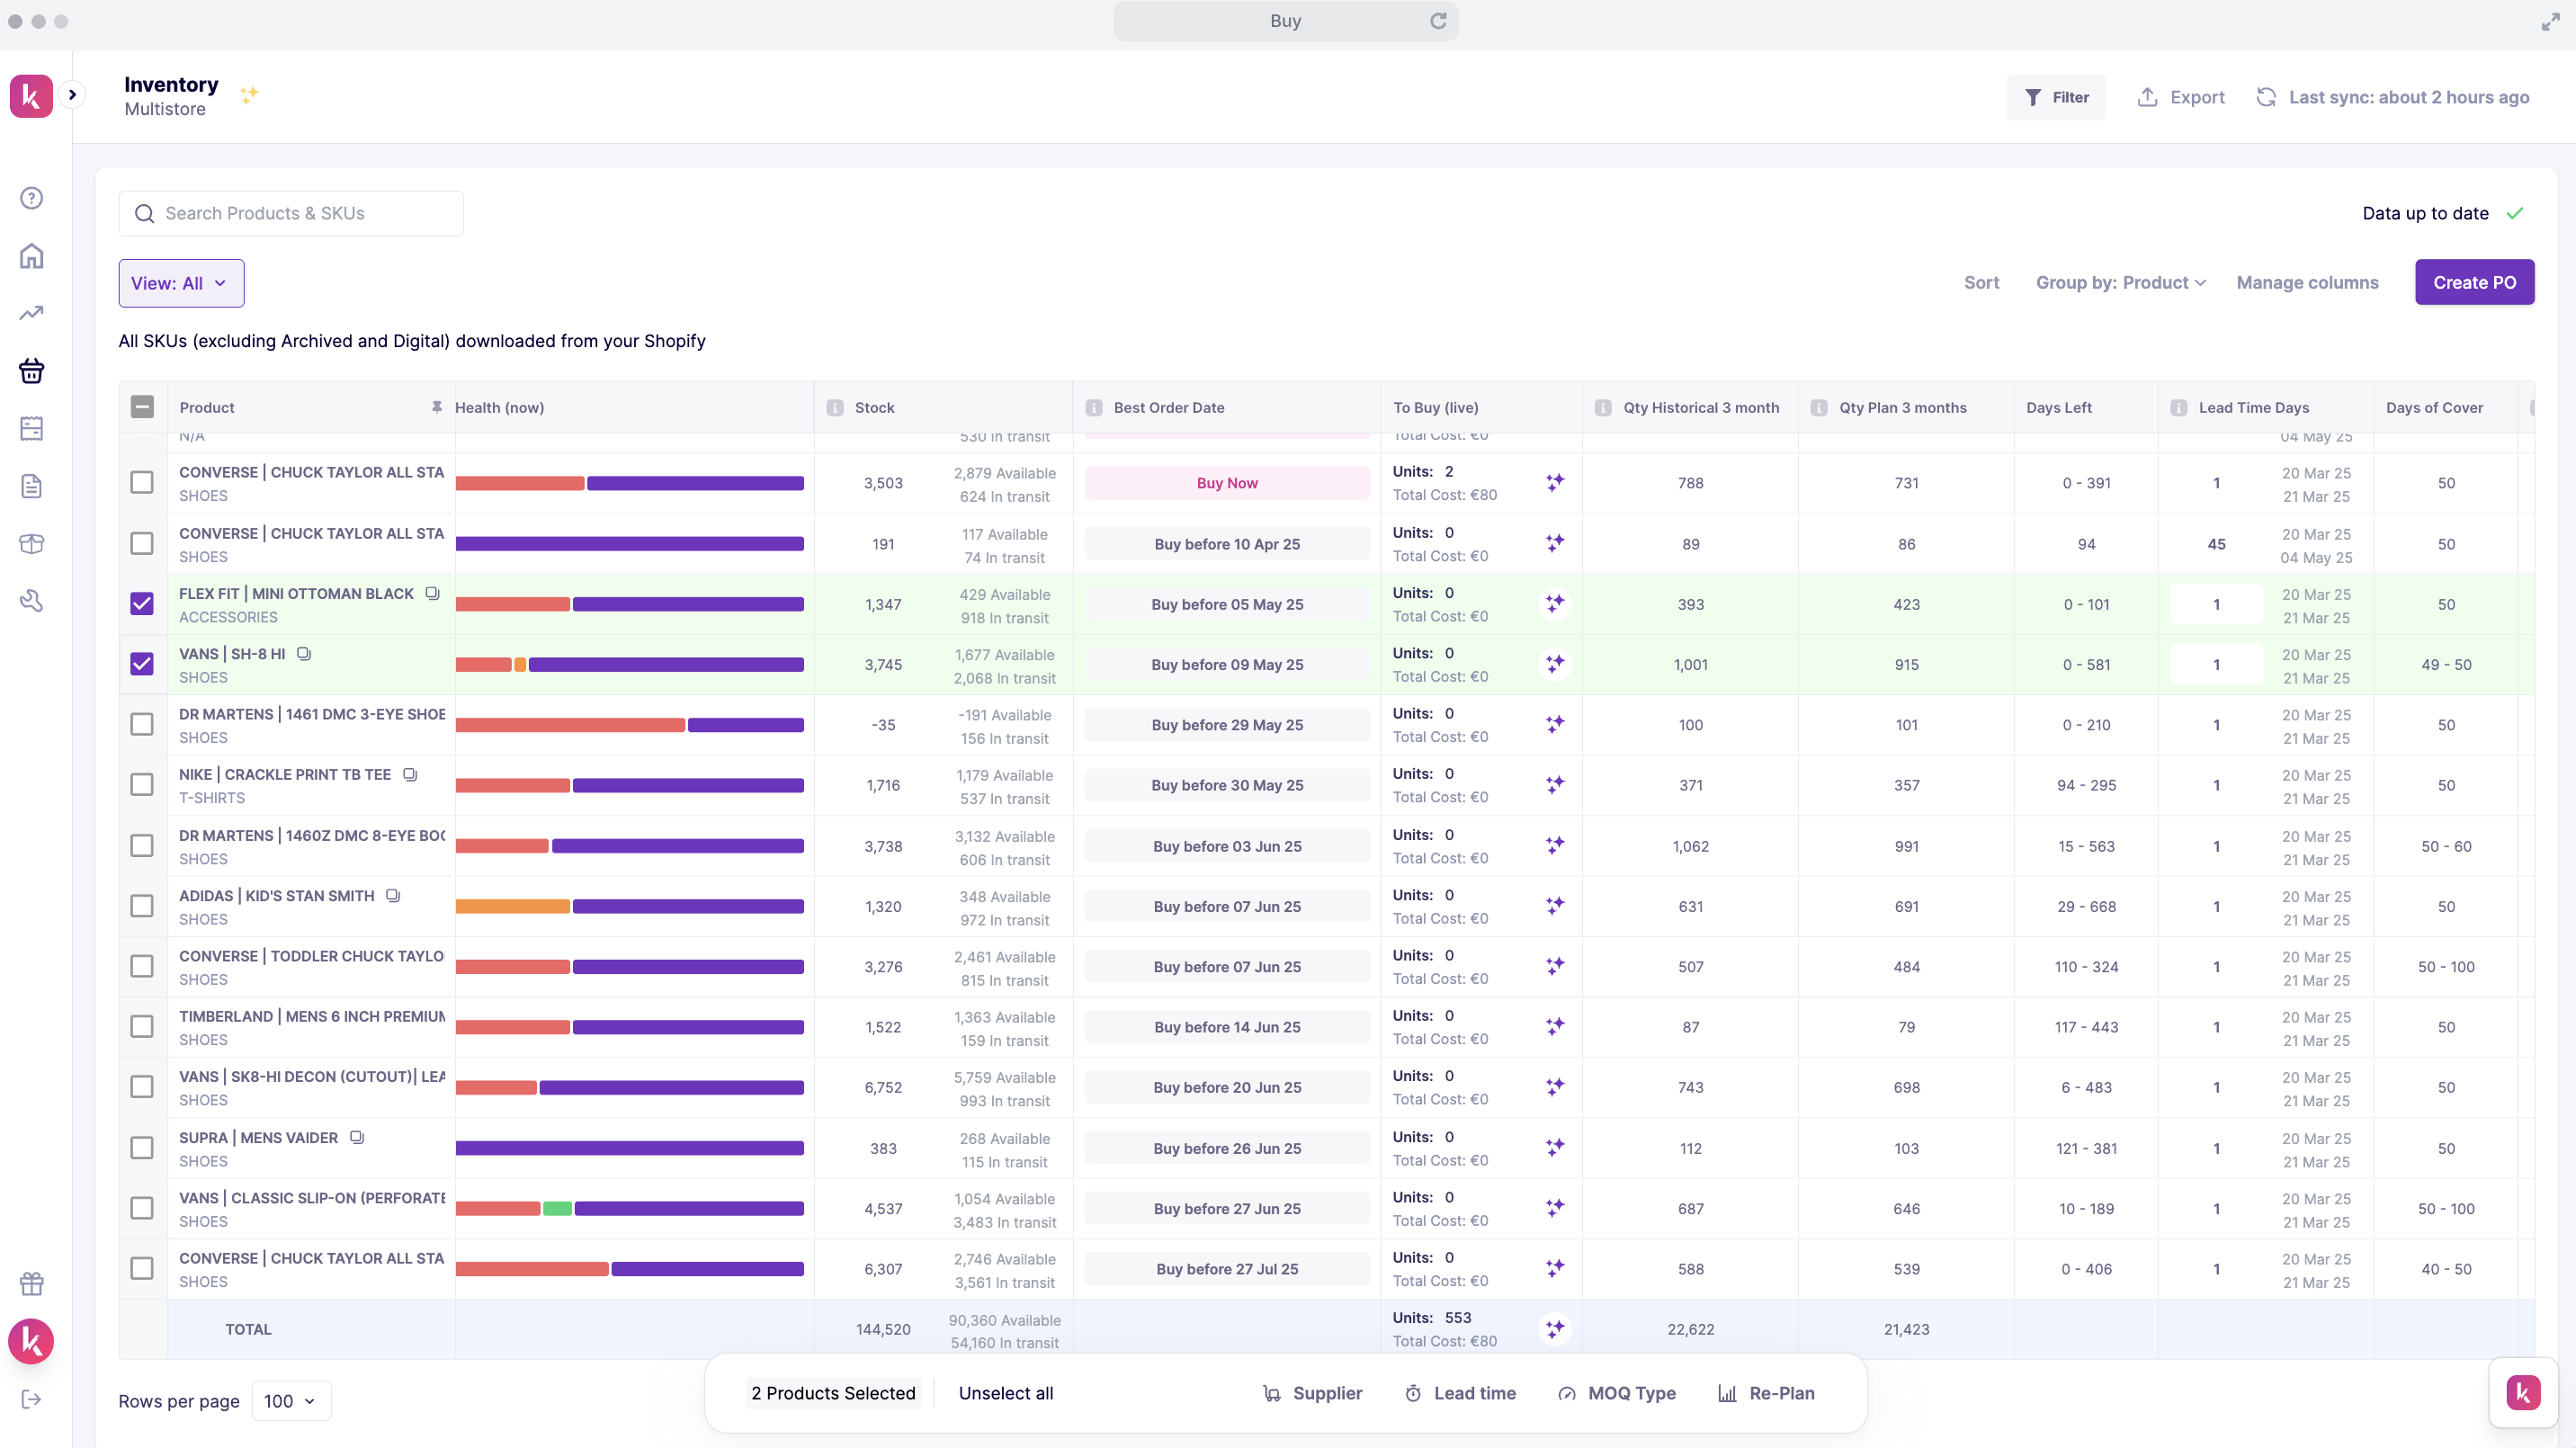Screen dimensions: 2576x1448
Task: Click the gift icon in sidebar
Action: tap(32, 1283)
